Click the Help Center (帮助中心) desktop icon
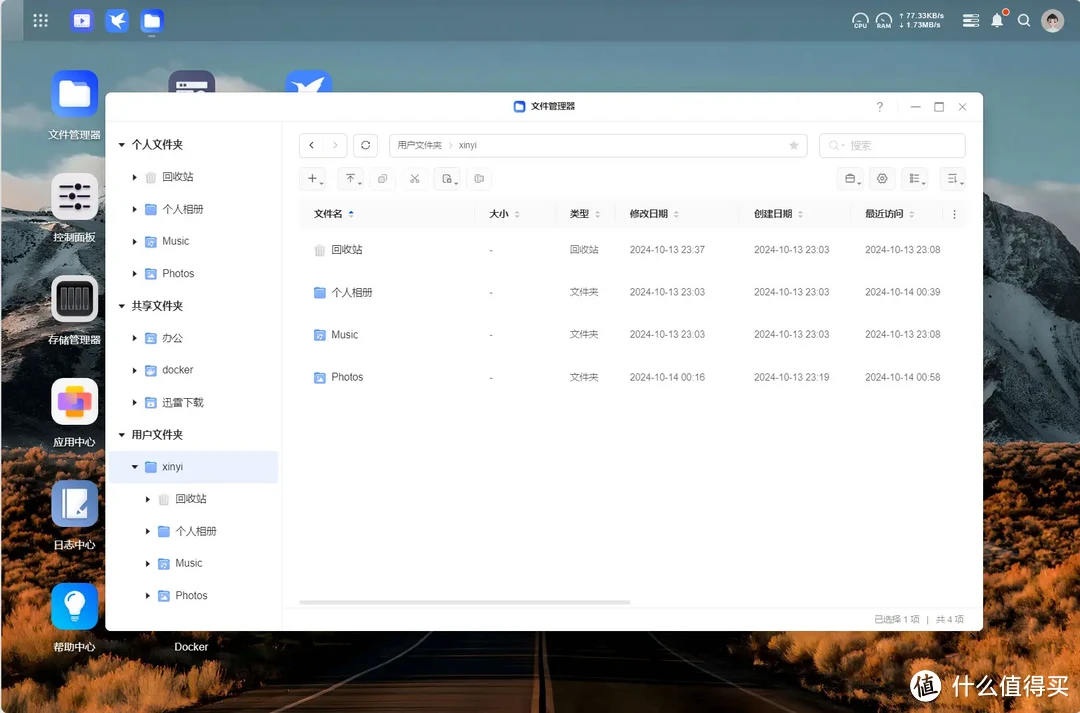1080x713 pixels. point(75,607)
